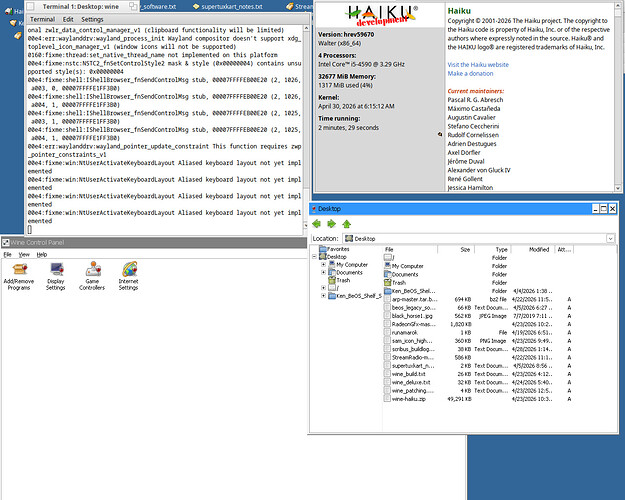Sort by the Size column header

point(456,249)
